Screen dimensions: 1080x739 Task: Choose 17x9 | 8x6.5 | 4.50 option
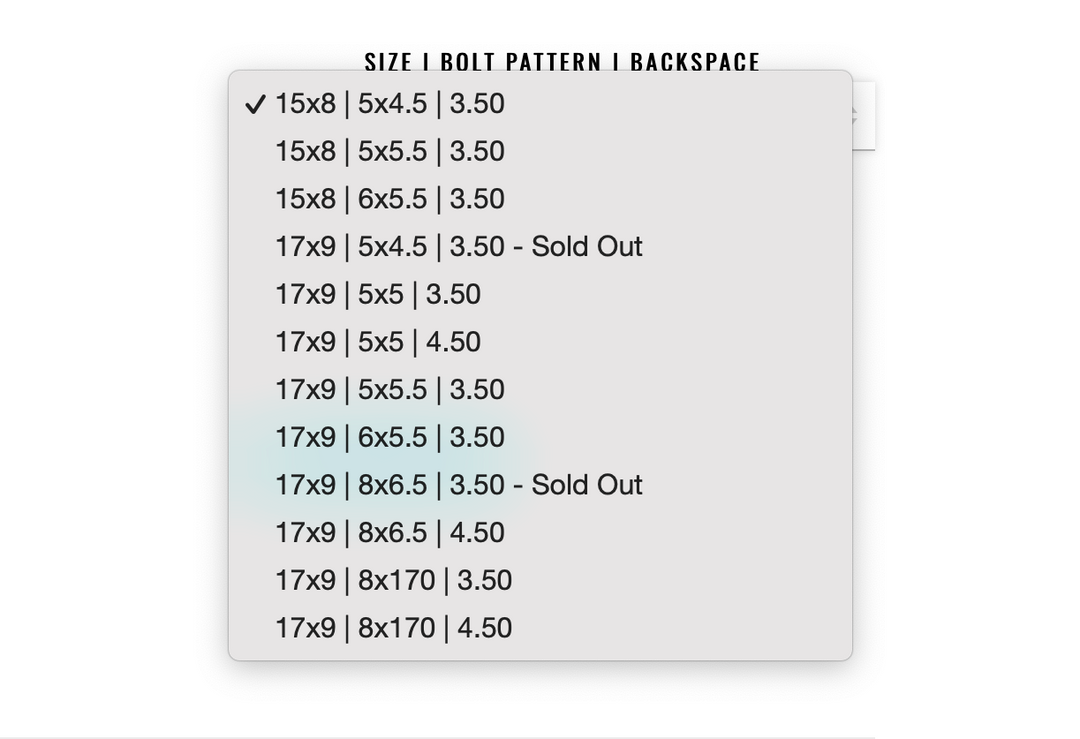pos(540,532)
